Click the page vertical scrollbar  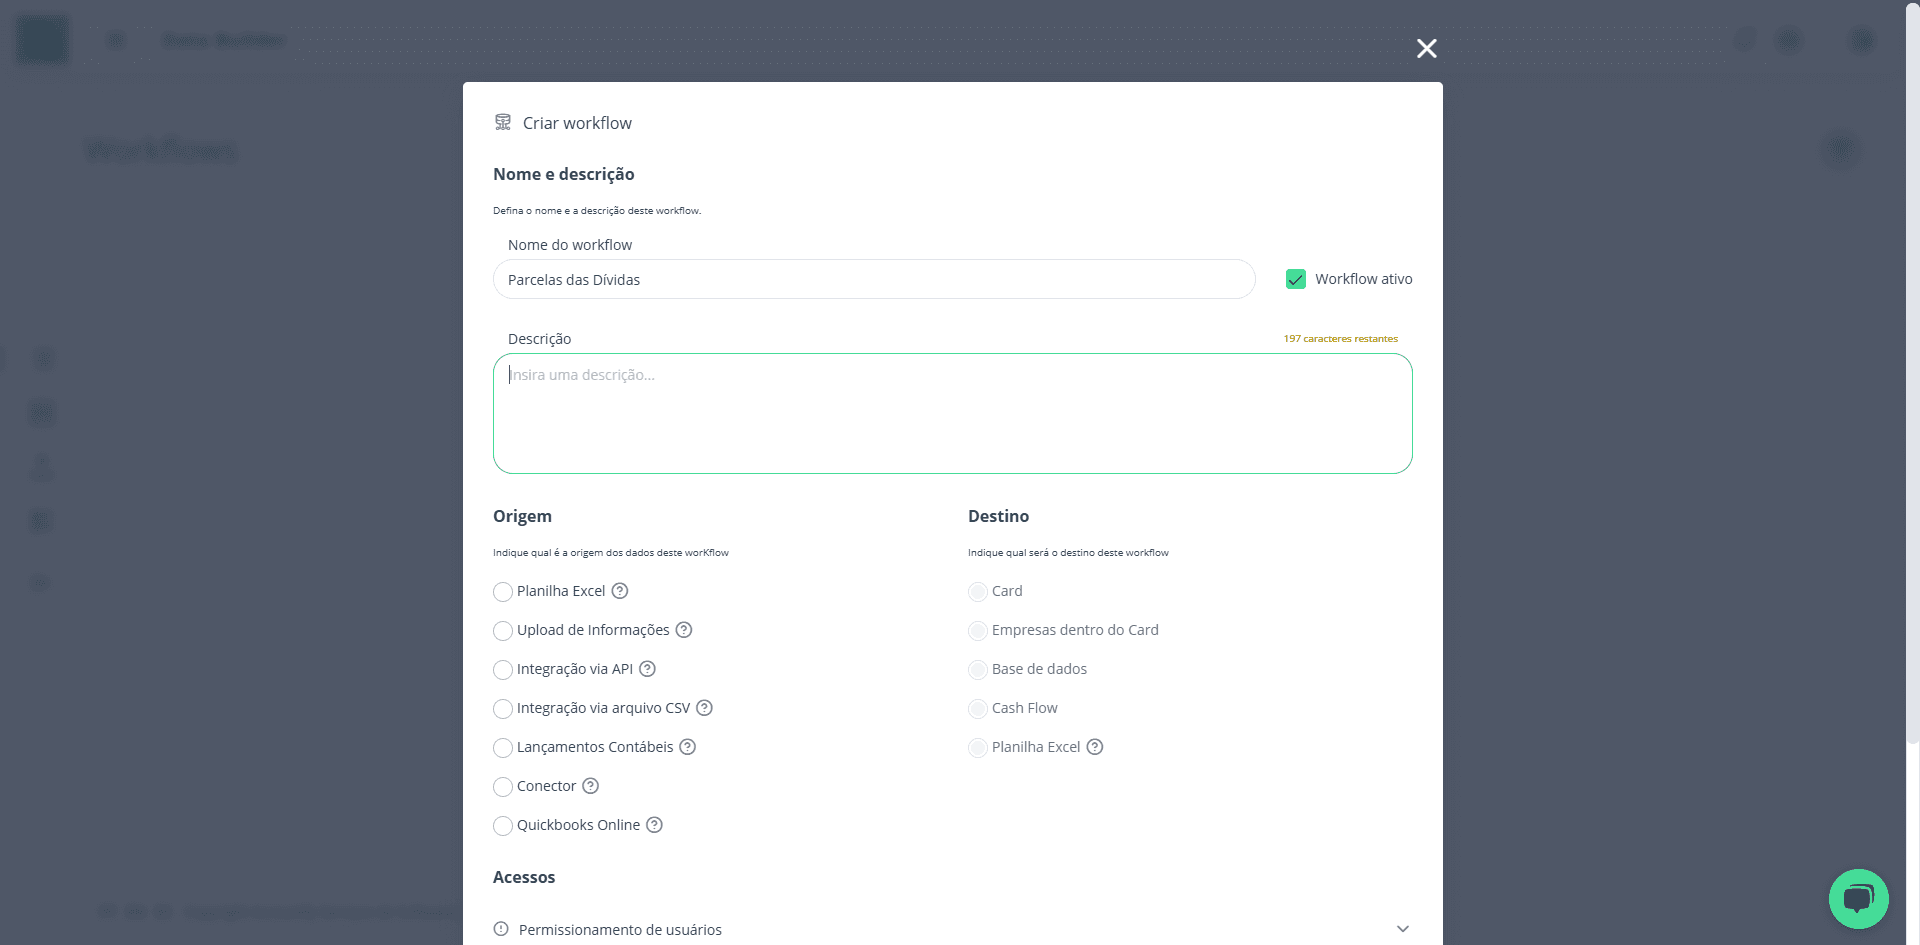pyautogui.click(x=1913, y=375)
